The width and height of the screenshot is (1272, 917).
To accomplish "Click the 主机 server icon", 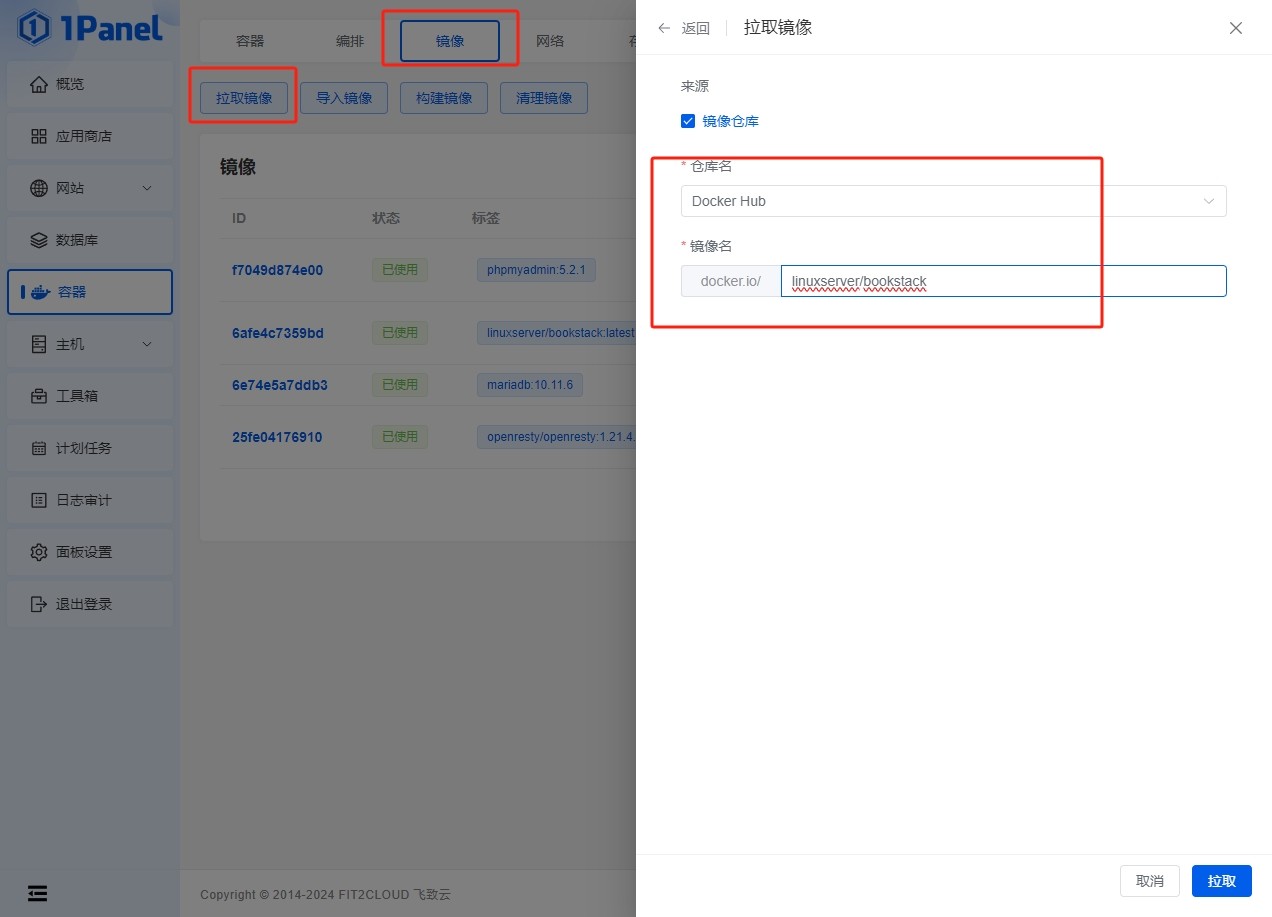I will [39, 344].
